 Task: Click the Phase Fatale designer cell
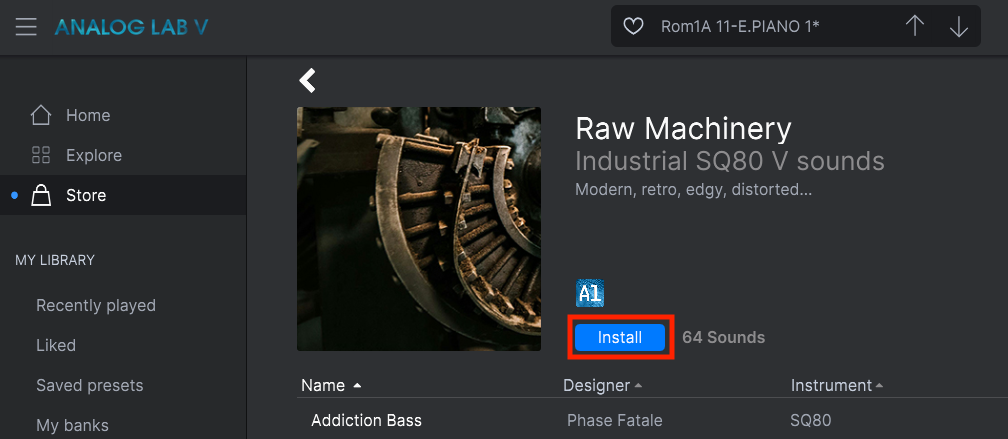coord(615,420)
